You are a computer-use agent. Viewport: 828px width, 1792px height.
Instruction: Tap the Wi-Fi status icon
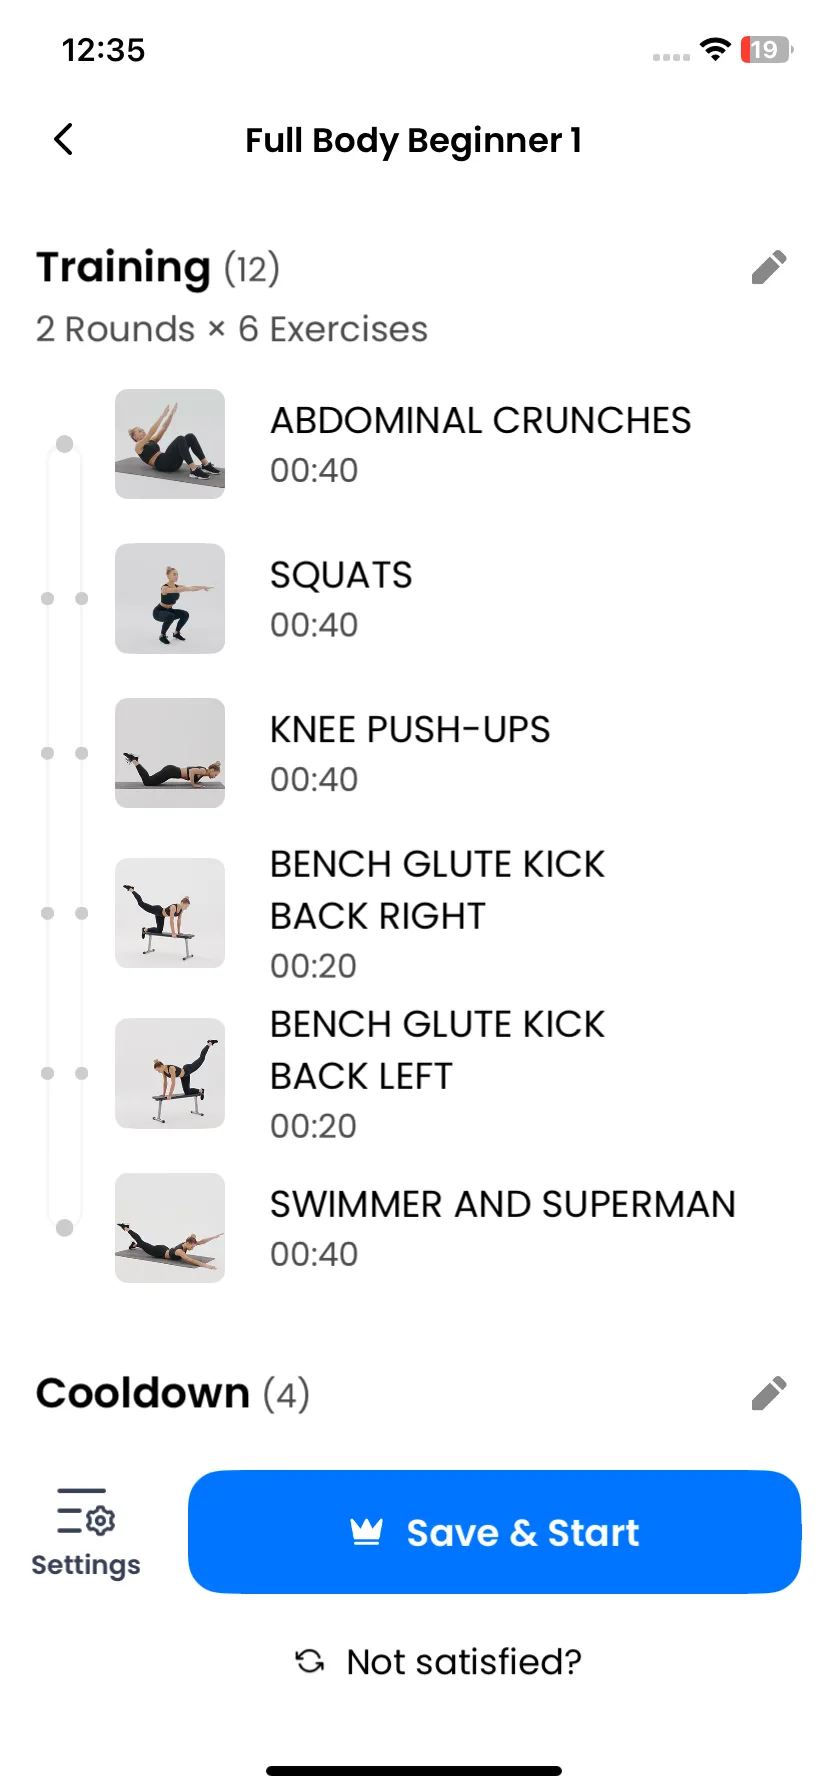pos(715,49)
